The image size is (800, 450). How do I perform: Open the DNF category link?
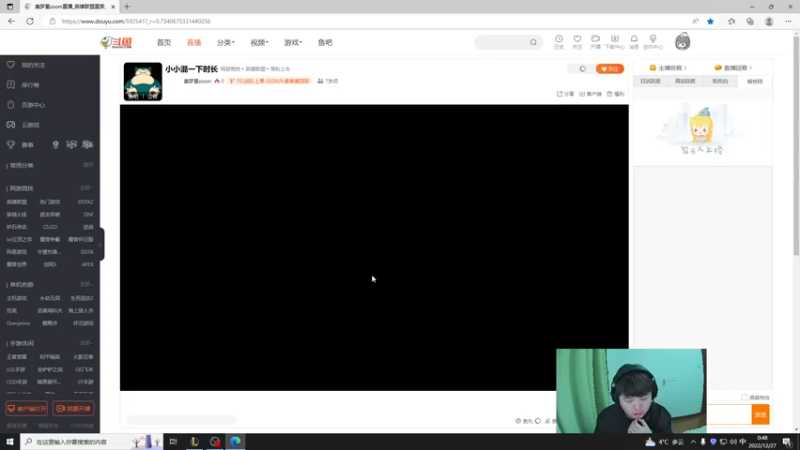88,214
